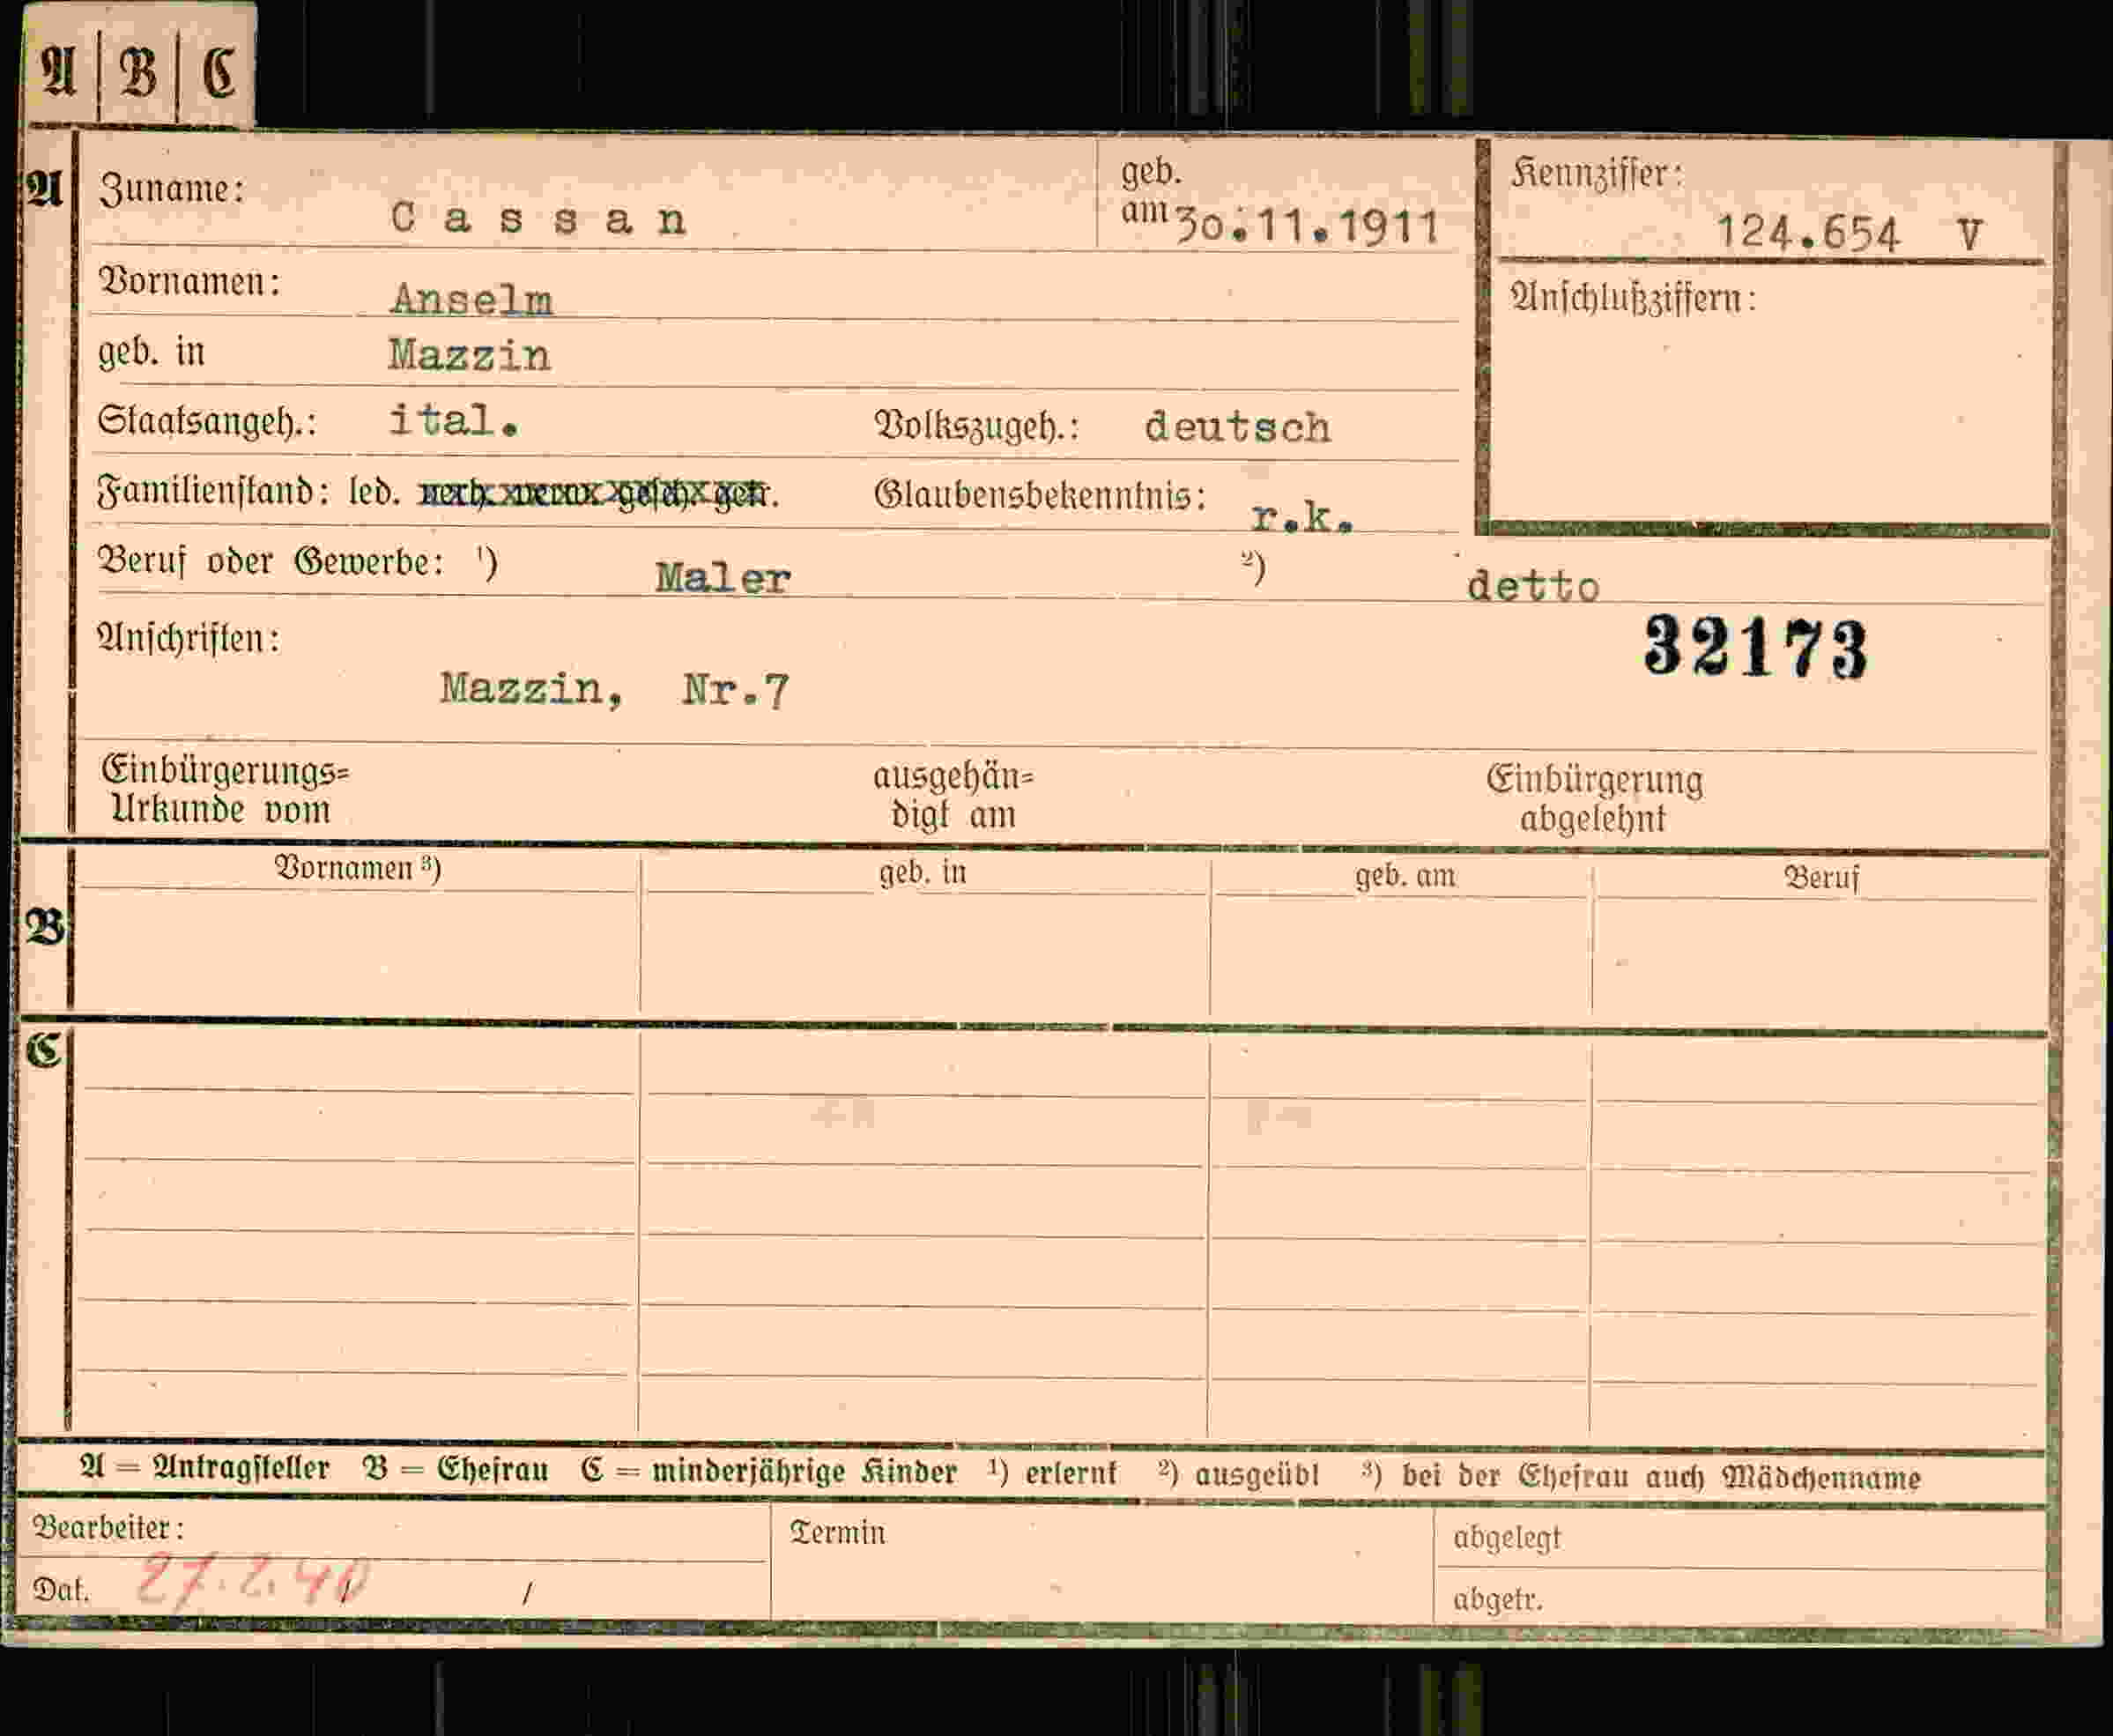Click the 'Volkszugeh.:' label
The image size is (2113, 1736).
(976, 426)
